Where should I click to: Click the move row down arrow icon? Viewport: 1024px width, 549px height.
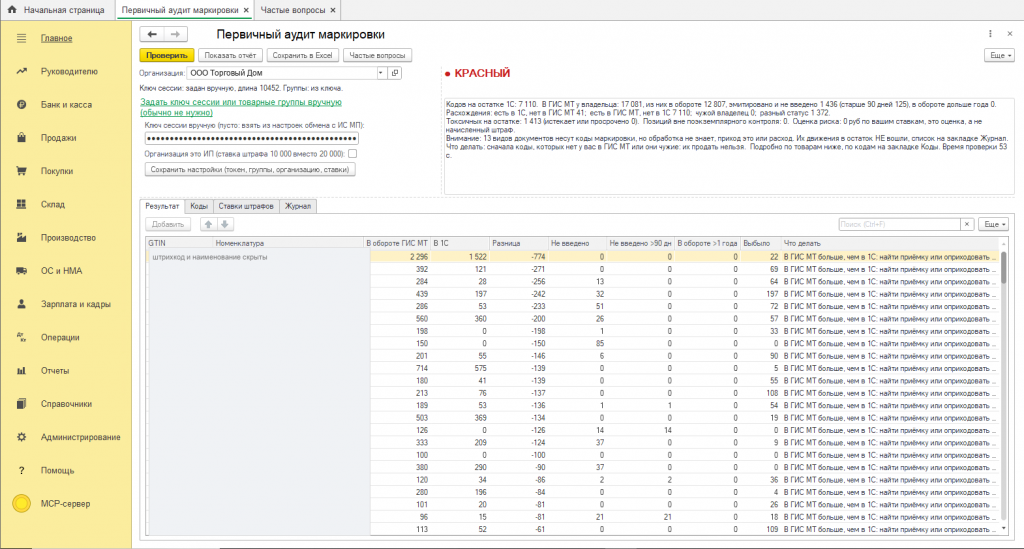pyautogui.click(x=225, y=224)
